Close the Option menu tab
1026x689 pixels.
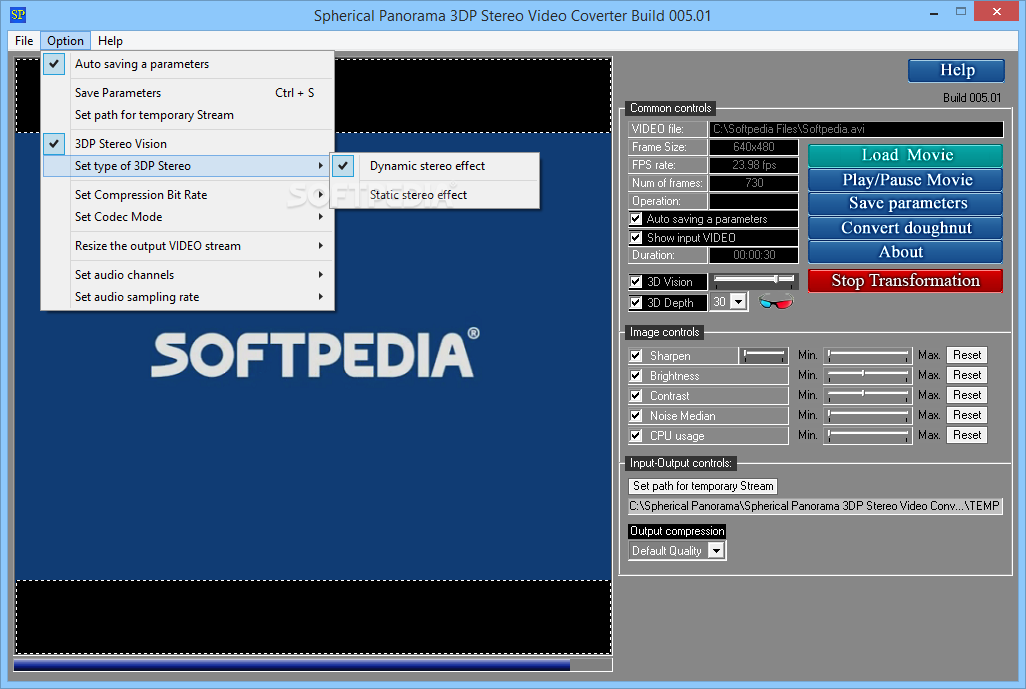pos(65,41)
